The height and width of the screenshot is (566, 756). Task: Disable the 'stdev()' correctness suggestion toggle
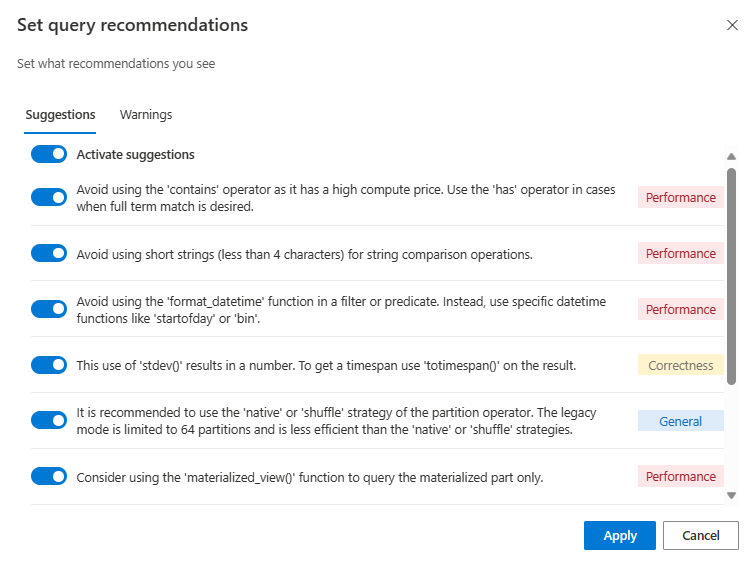coord(49,365)
